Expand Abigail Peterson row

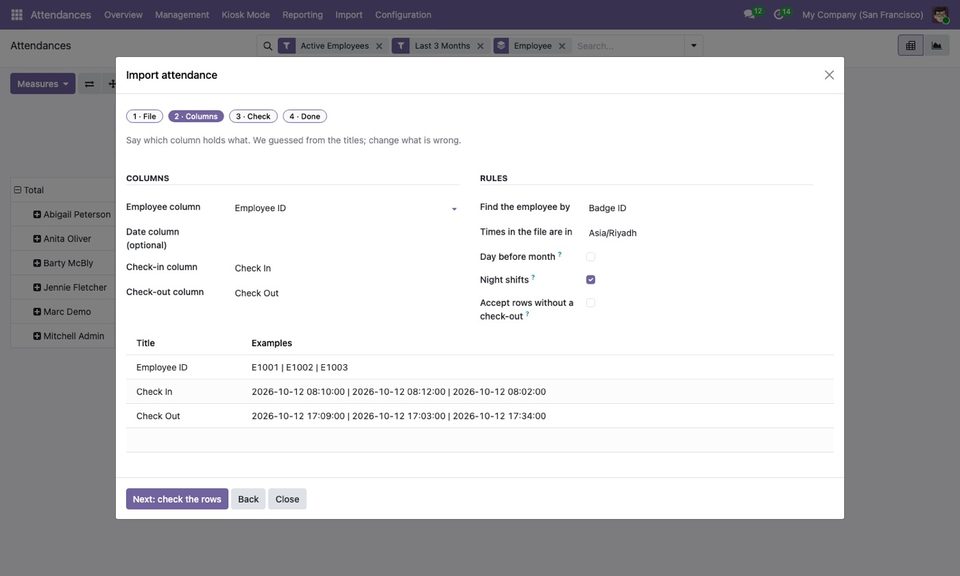pyautogui.click(x=37, y=214)
